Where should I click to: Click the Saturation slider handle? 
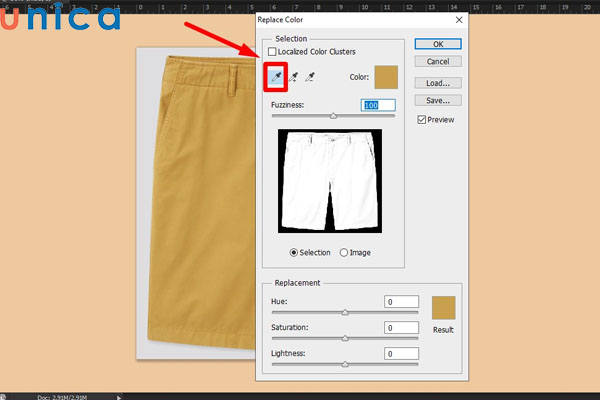pyautogui.click(x=345, y=338)
